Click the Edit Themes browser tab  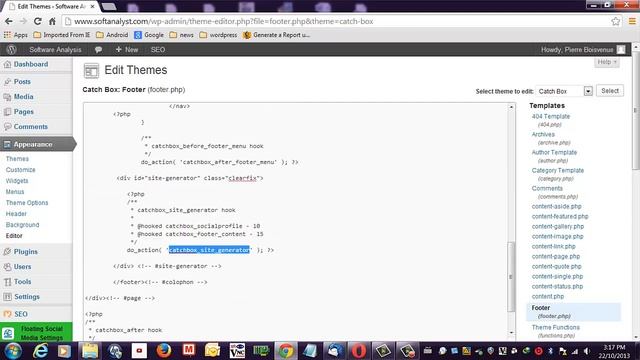(x=51, y=7)
